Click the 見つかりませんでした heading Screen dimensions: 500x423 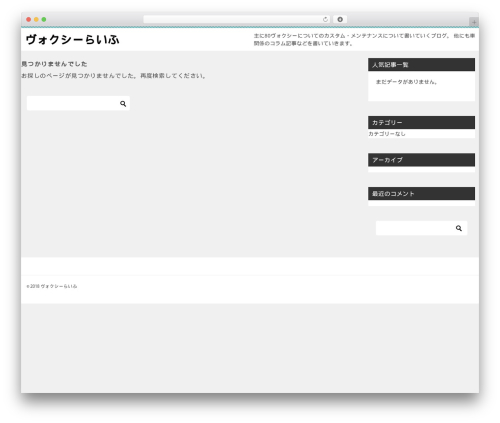[54, 64]
